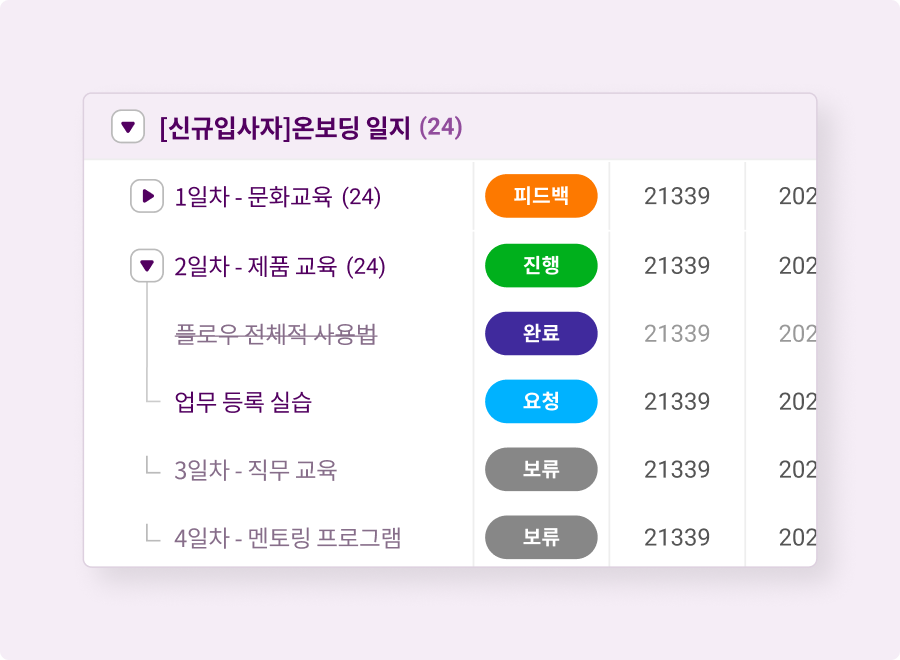Click the 보류 badge for 3일차 직무 교육
The image size is (900, 660).
tap(541, 469)
